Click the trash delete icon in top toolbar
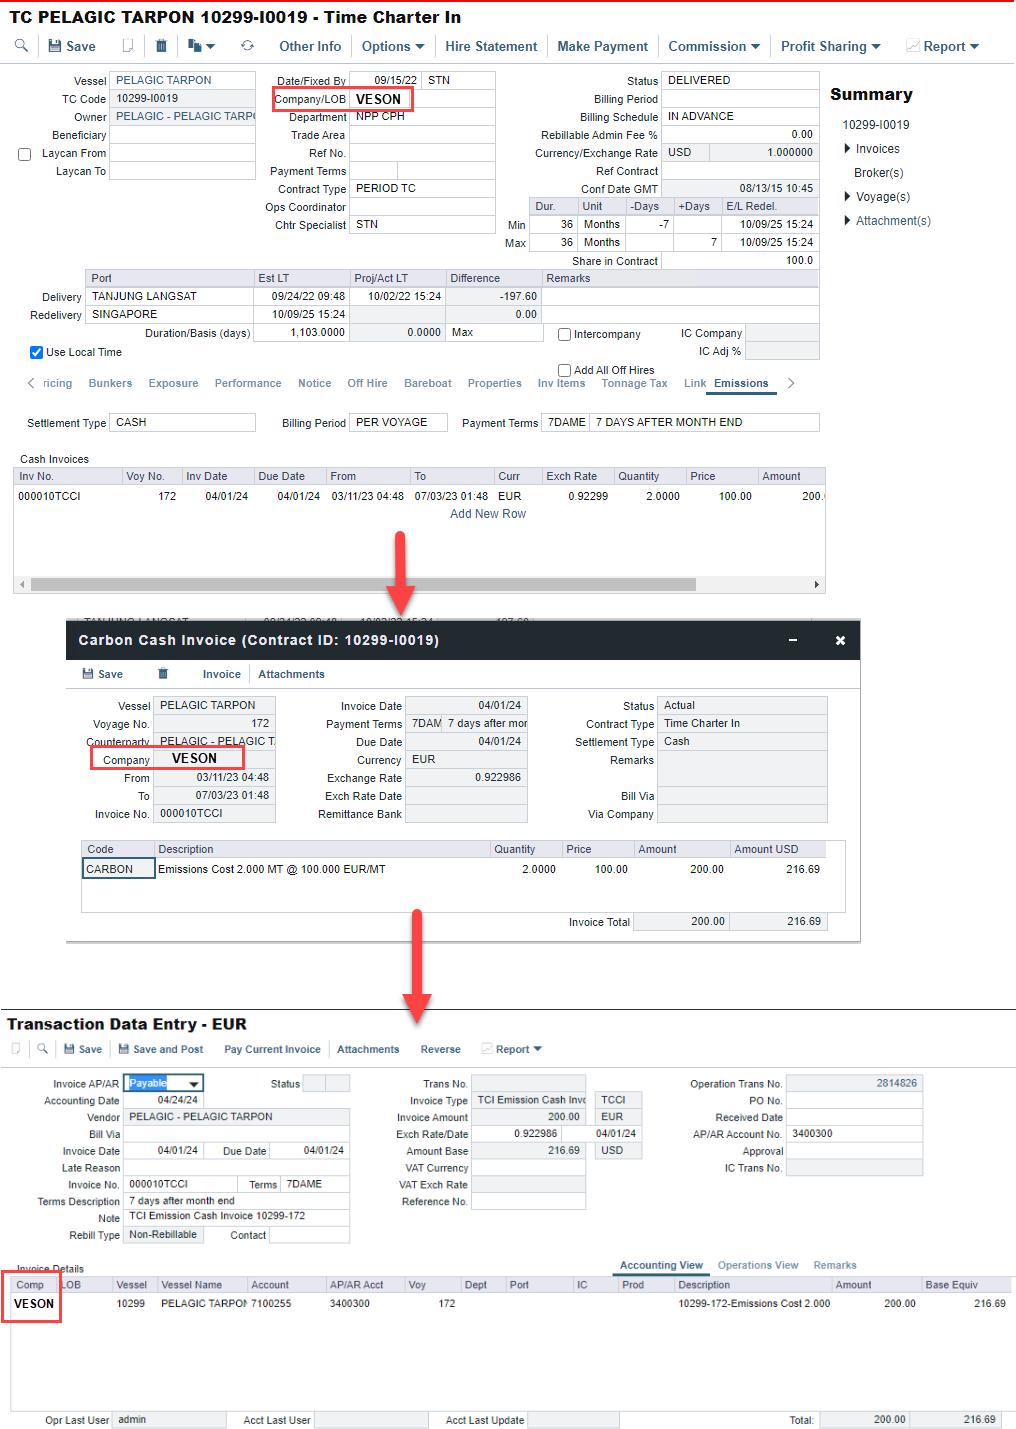1016x1429 pixels. click(161, 46)
